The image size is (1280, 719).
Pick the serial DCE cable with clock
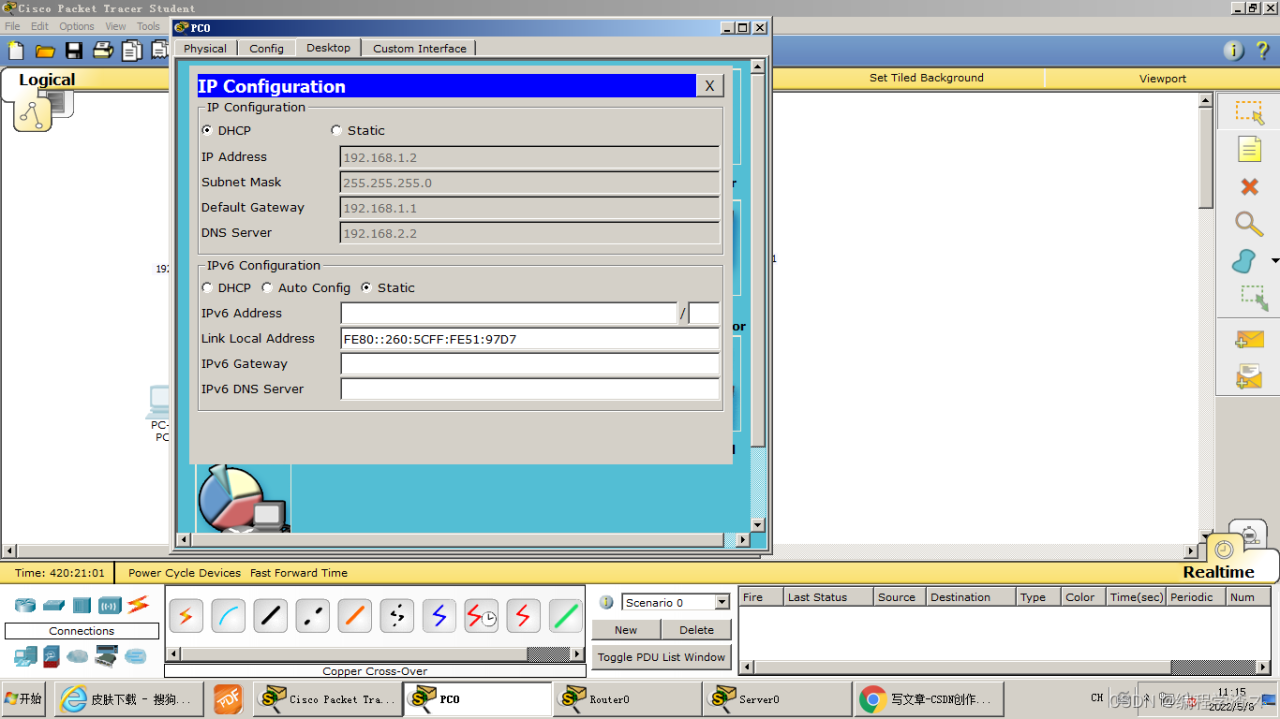481,616
